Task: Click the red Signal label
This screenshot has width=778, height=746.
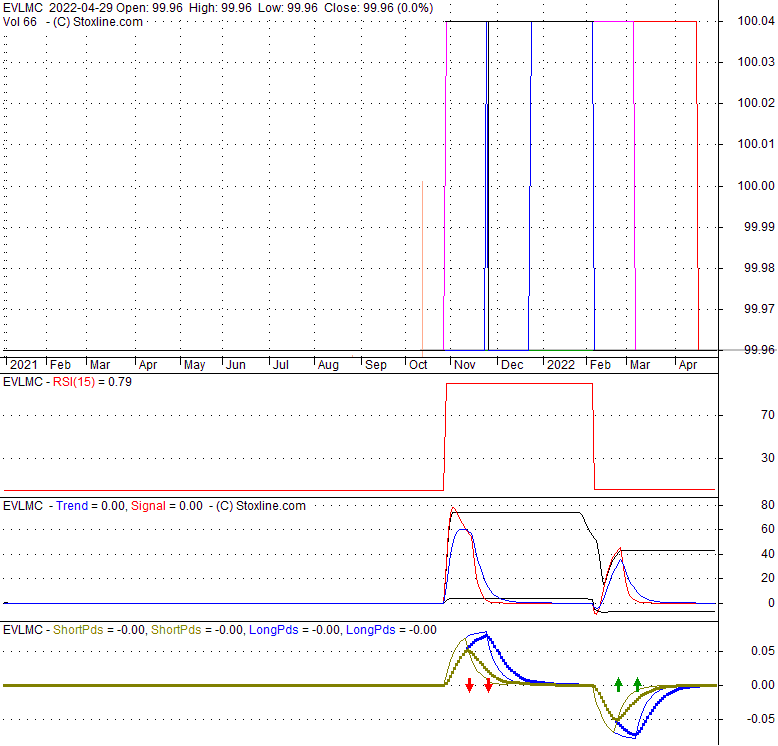Action: (x=148, y=506)
